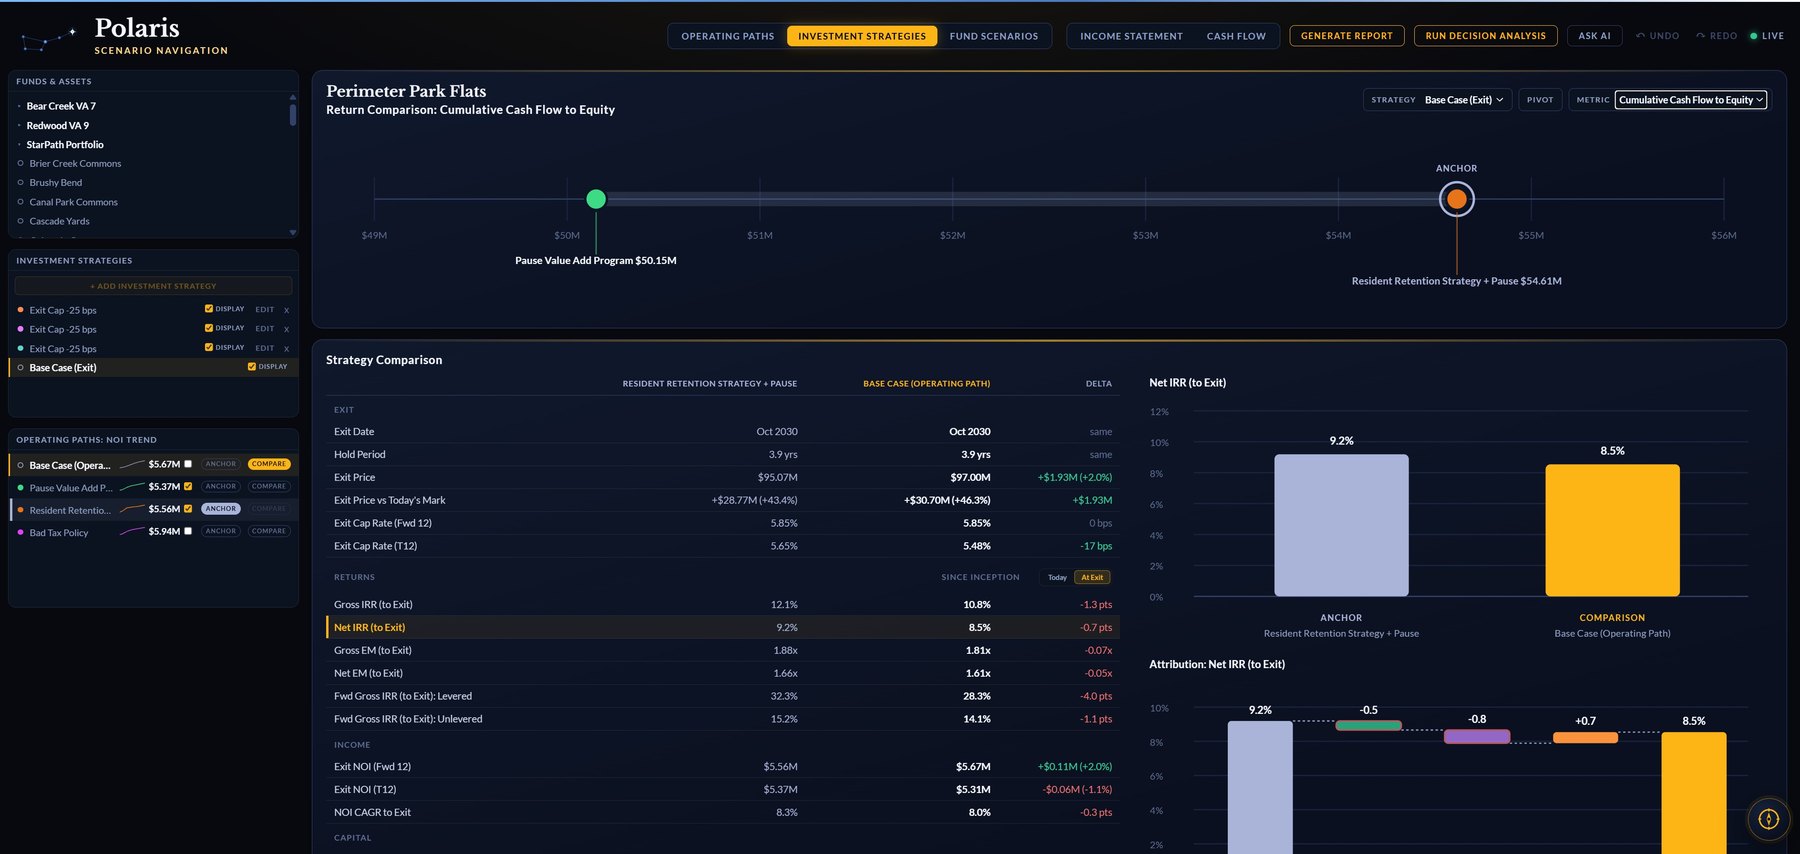Undo the last change
Screen dimensions: 1800x854
[x=1657, y=36]
